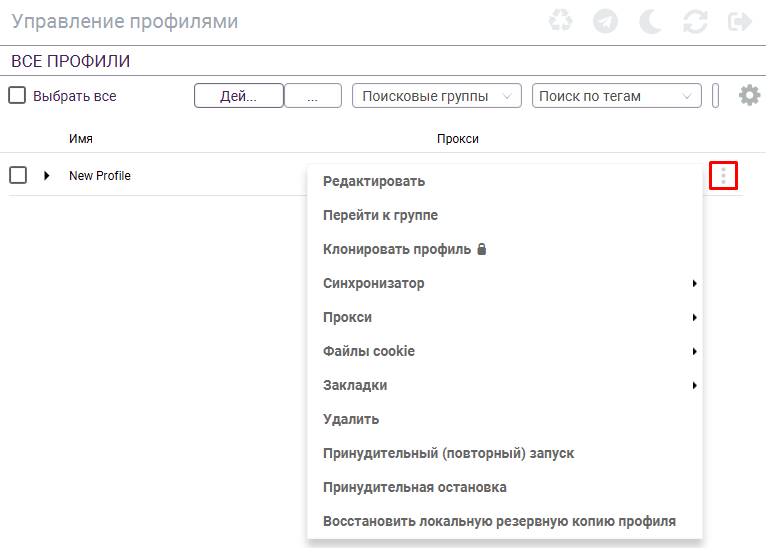766x548 pixels.
Task: Expand the 'Прокси' submenu in context menu
Action: pos(505,317)
